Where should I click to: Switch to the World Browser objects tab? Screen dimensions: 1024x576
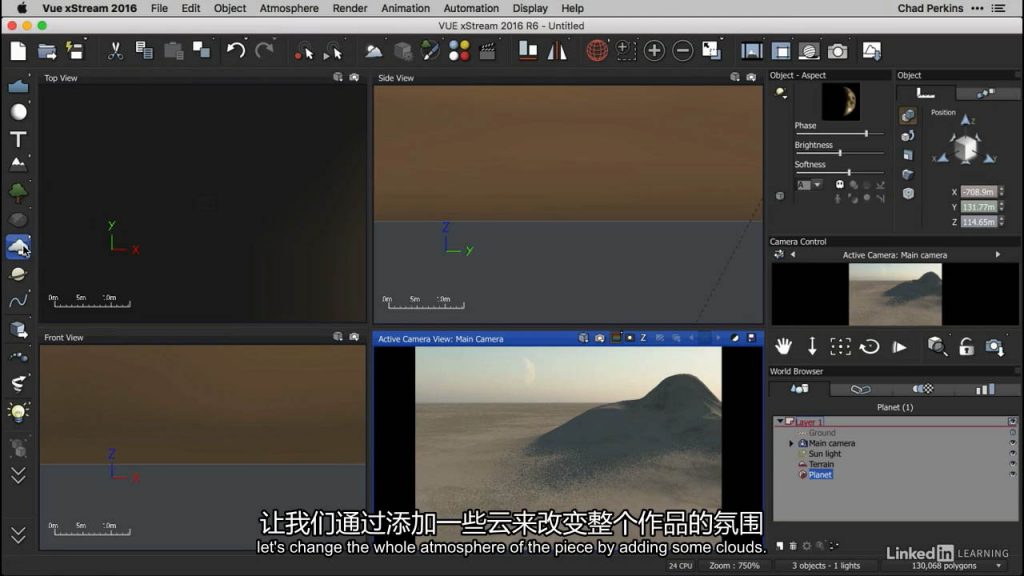tap(799, 389)
